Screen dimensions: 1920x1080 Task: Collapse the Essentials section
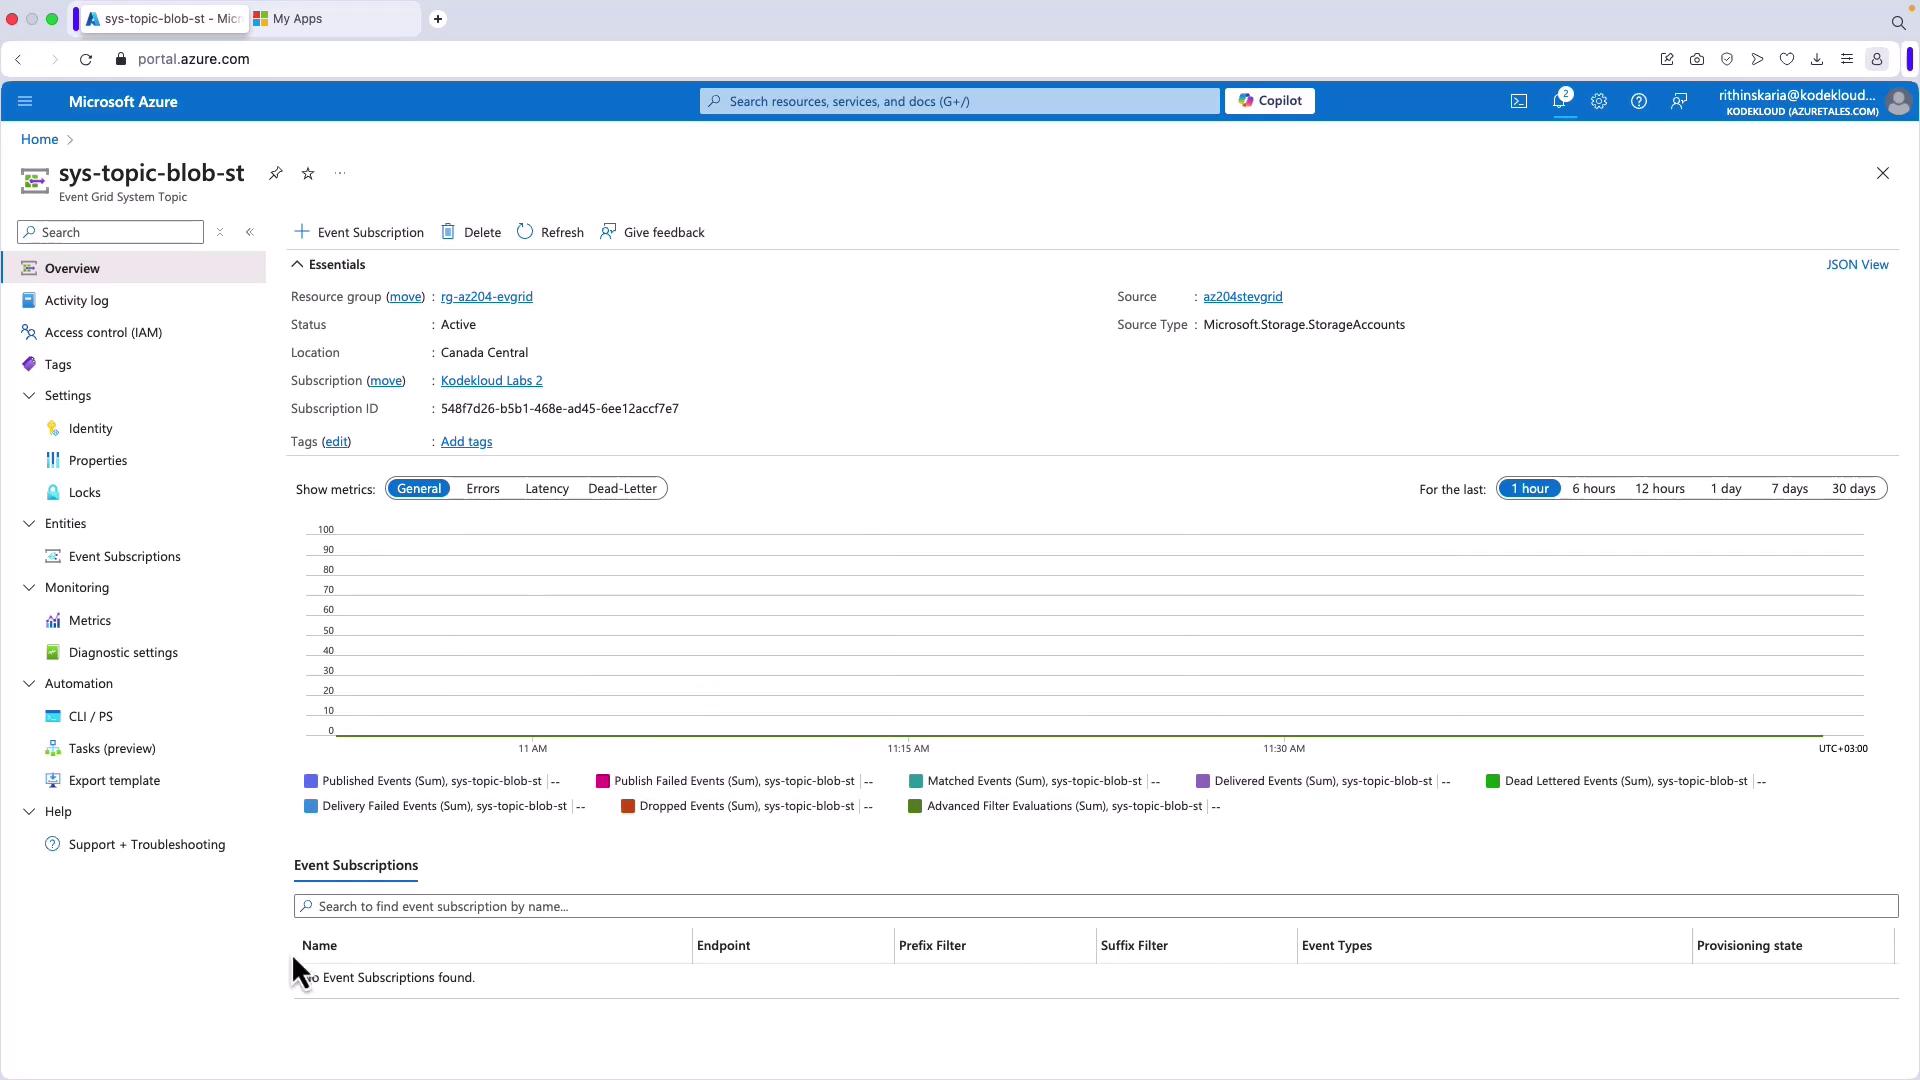pyautogui.click(x=297, y=265)
